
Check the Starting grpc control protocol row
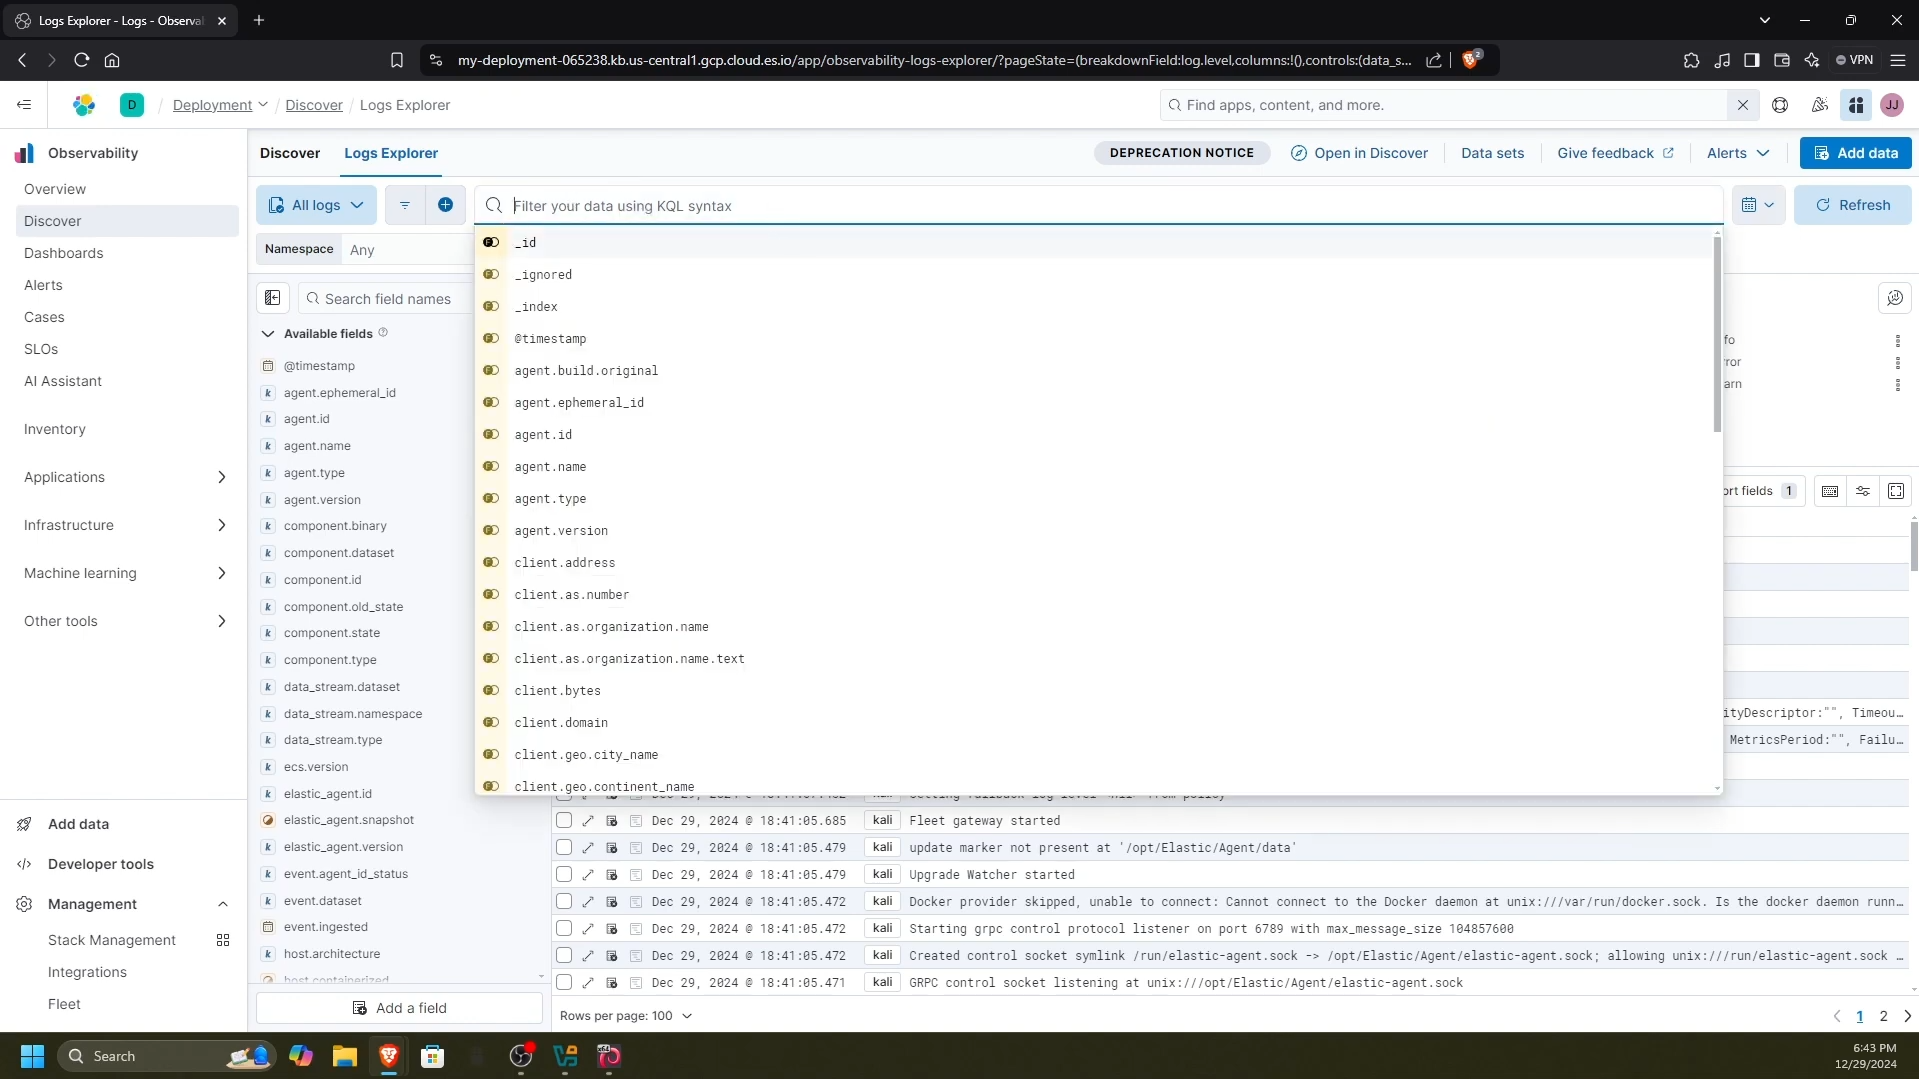(564, 929)
